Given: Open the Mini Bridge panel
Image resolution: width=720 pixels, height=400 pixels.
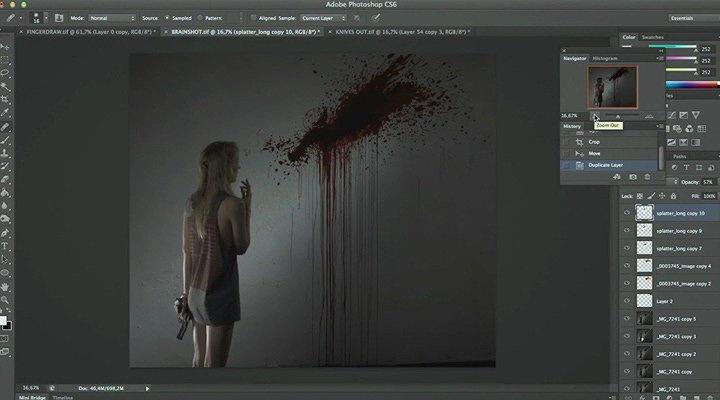Looking at the screenshot, I should 20,397.
